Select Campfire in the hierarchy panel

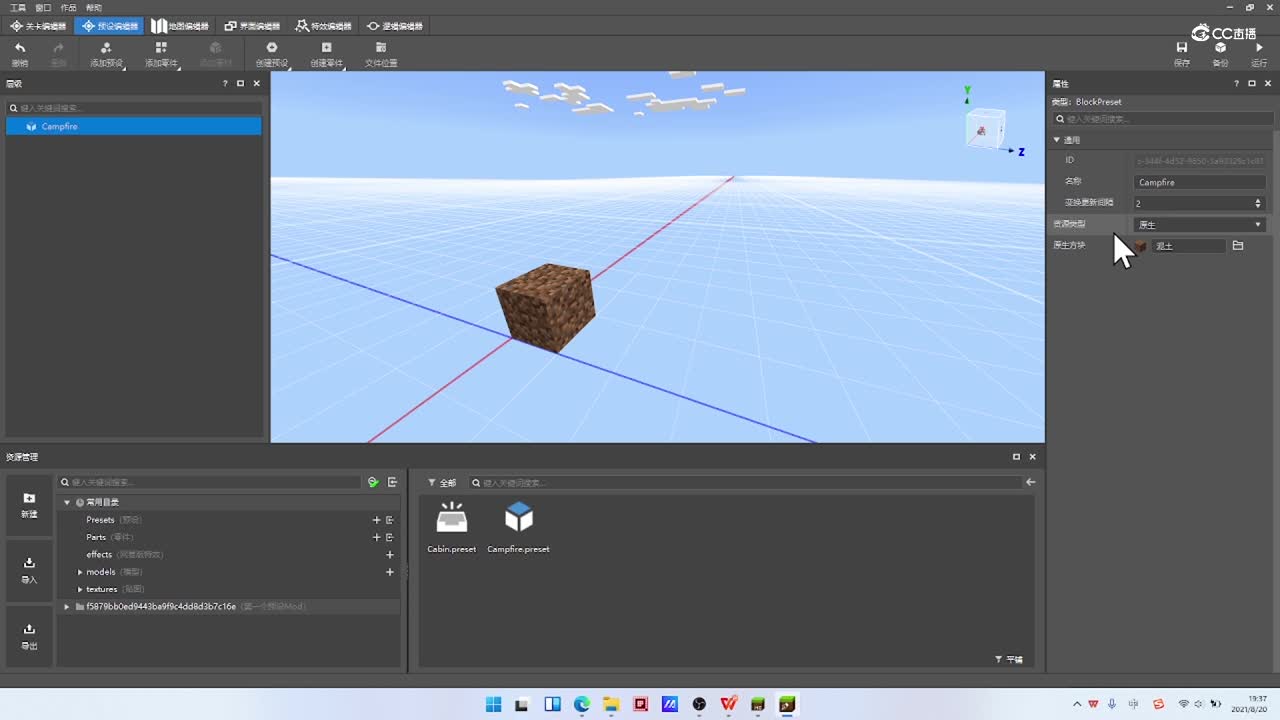[x=60, y=127]
